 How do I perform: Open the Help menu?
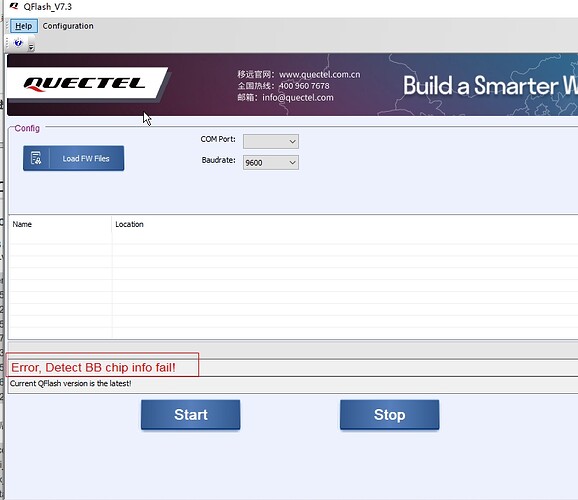(24, 26)
